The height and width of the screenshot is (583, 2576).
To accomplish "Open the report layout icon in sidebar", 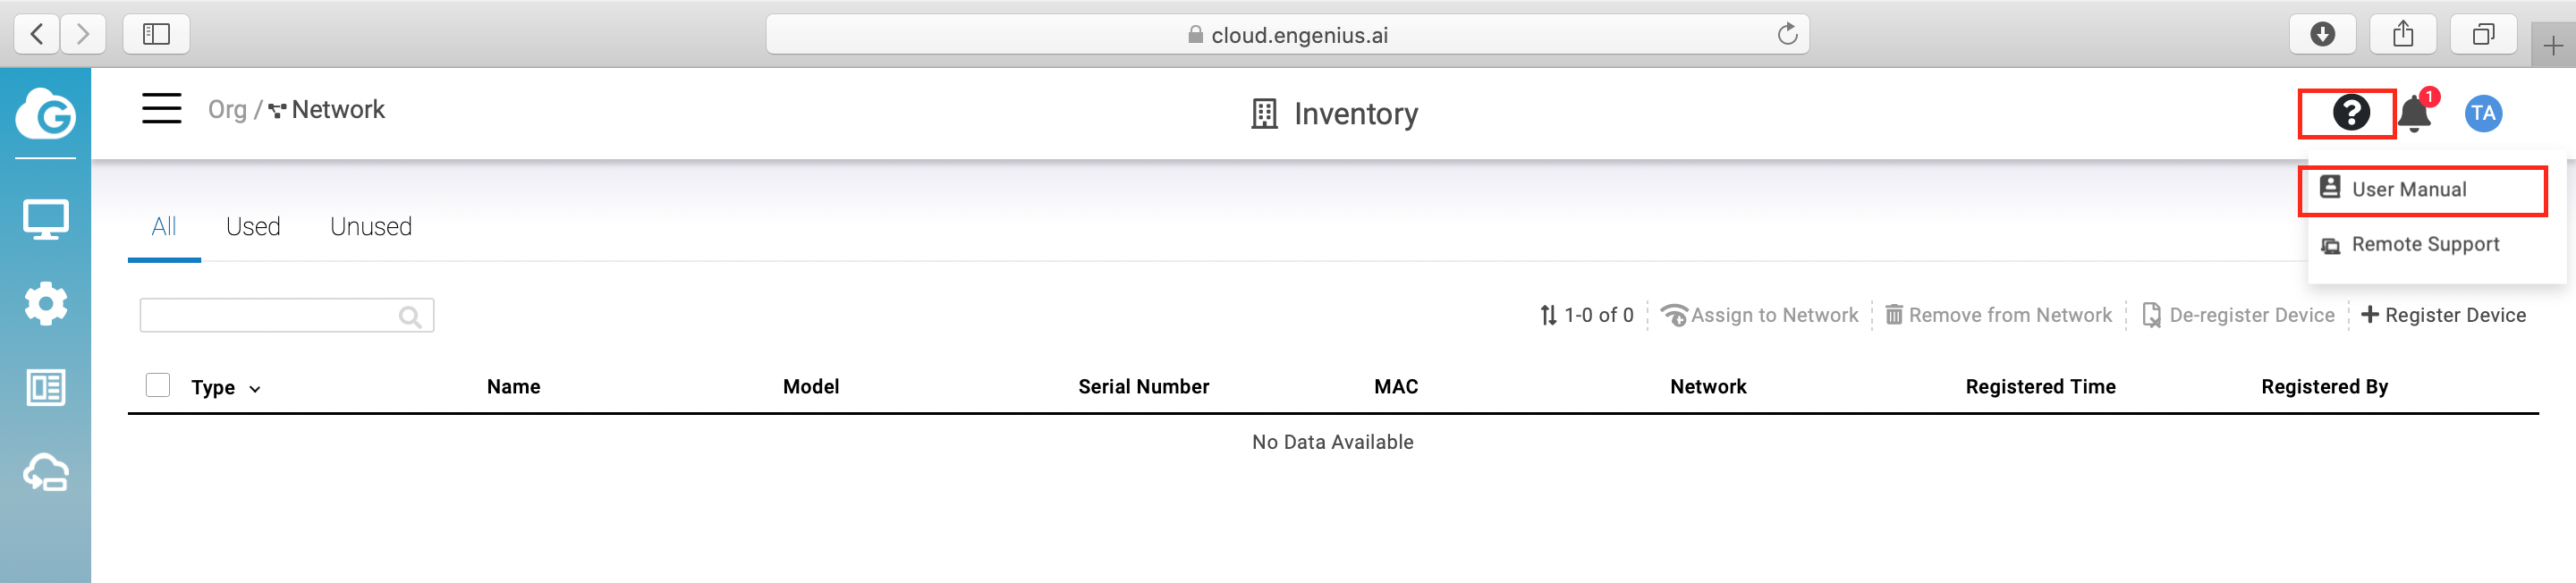I will [46, 387].
